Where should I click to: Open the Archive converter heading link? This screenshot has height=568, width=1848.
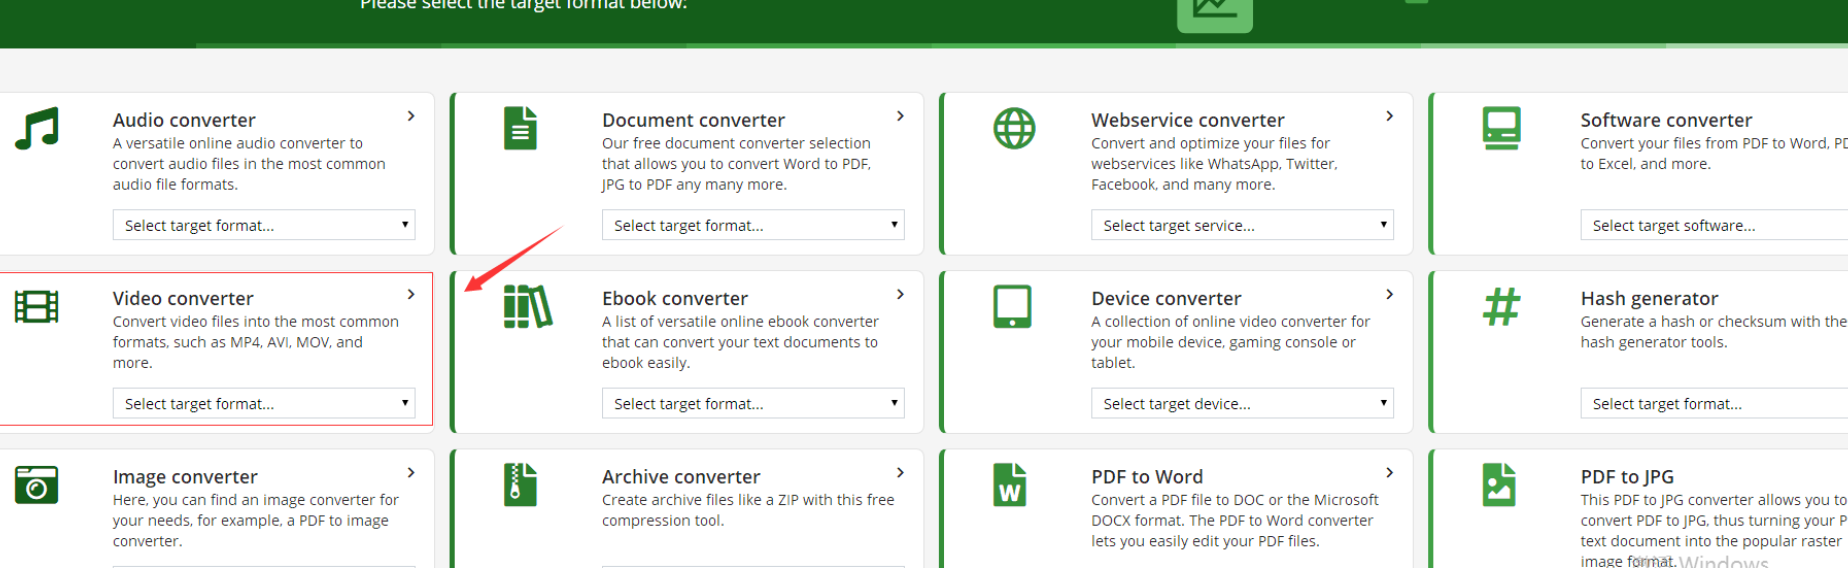coord(681,477)
